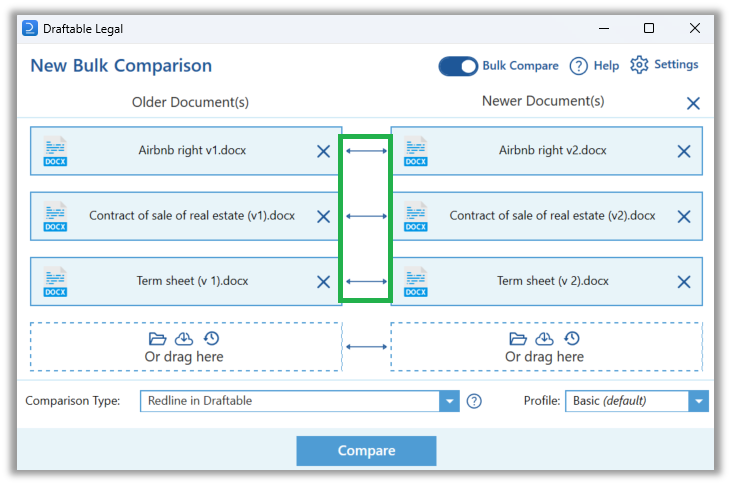Image resolution: width=731 pixels, height=485 pixels.
Task: Open cloud download icon for older documents
Action: tap(184, 339)
